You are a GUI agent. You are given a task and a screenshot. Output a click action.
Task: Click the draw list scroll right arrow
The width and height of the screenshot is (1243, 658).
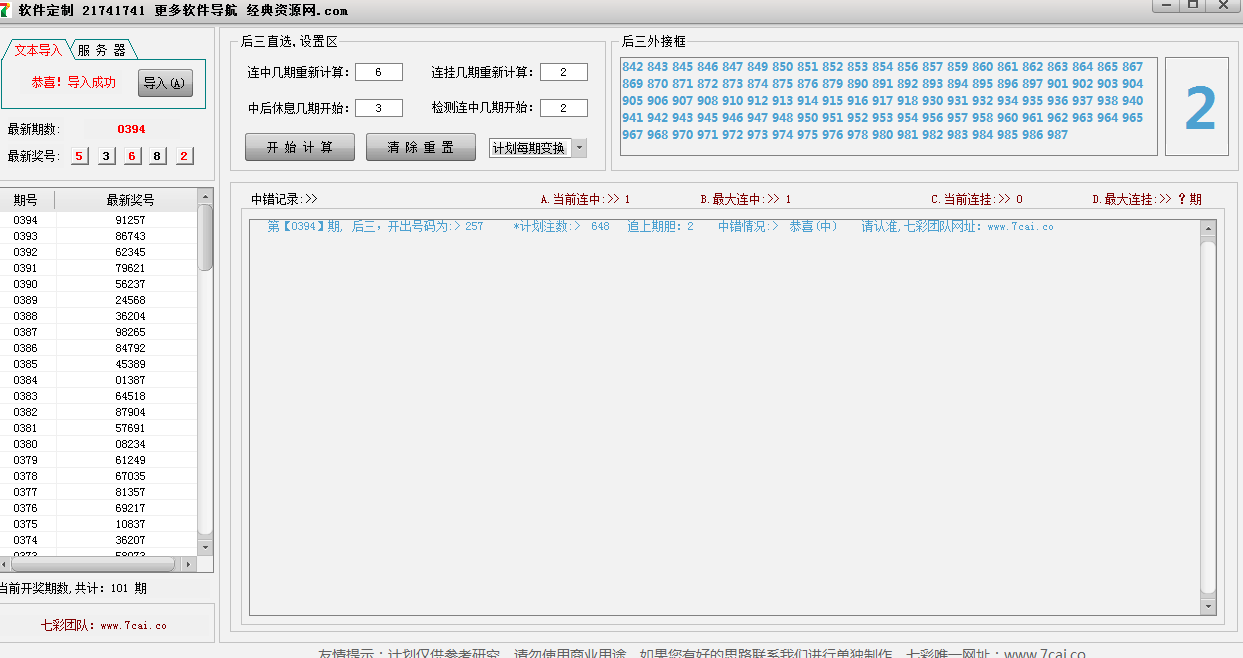pos(190,564)
